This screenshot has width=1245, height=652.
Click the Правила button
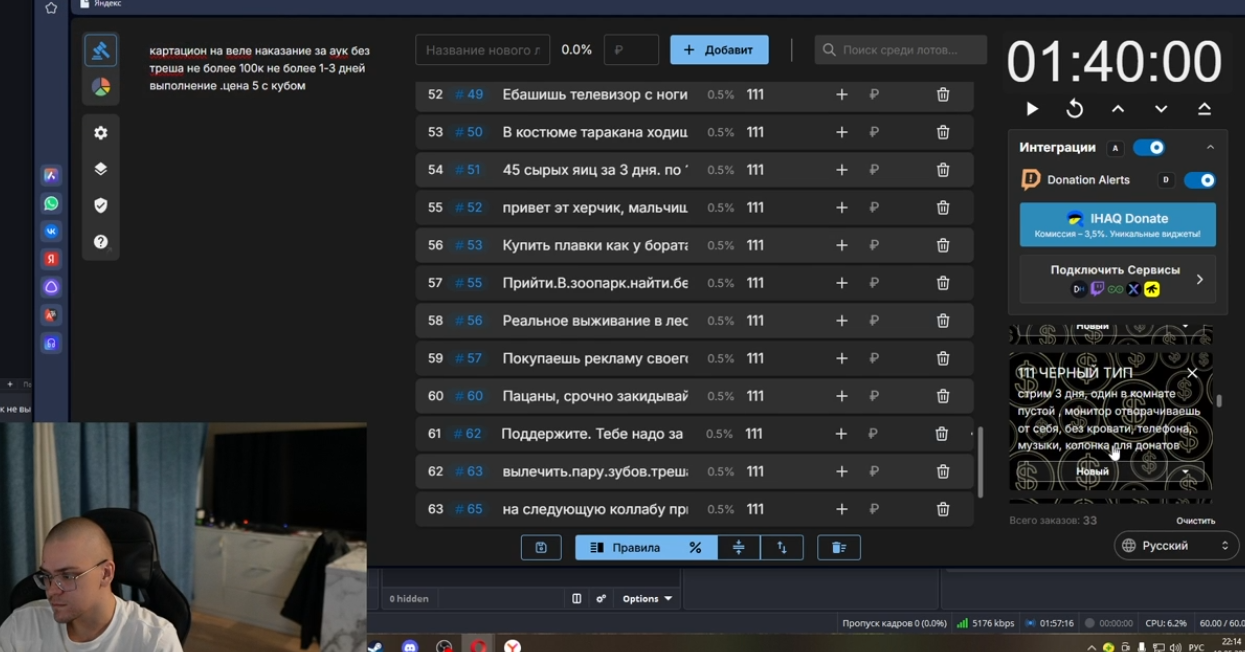626,547
